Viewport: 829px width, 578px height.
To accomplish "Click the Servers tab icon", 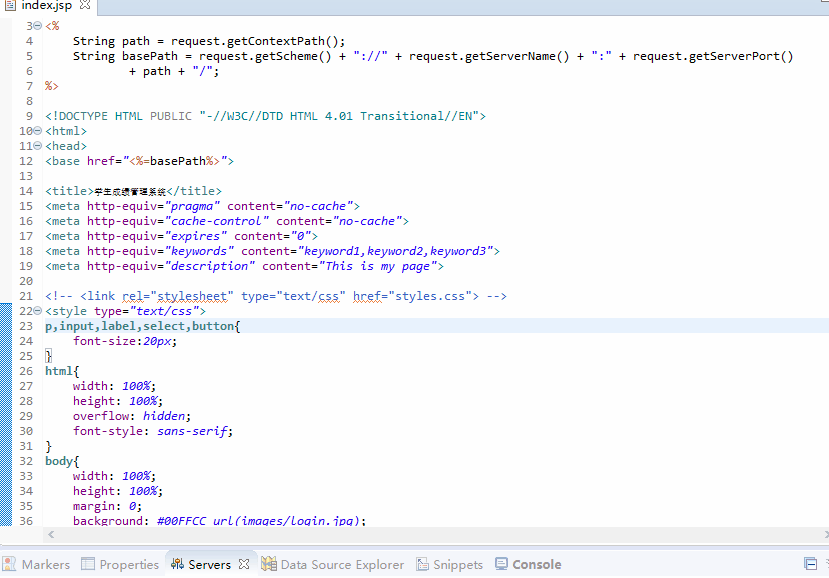I will point(177,564).
